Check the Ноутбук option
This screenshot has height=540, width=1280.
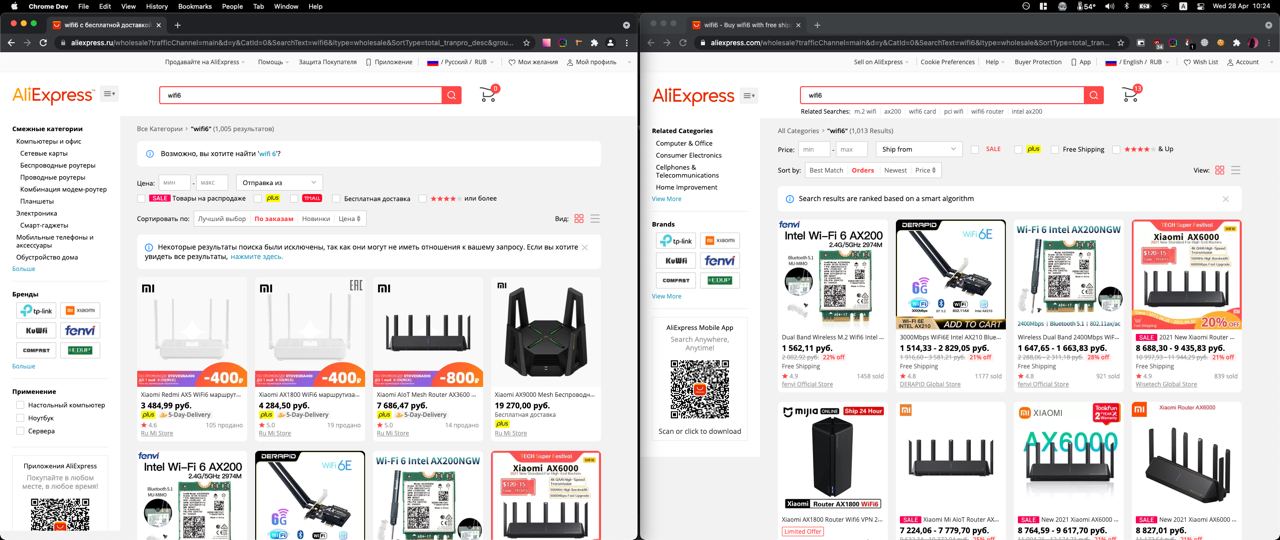(x=20, y=418)
